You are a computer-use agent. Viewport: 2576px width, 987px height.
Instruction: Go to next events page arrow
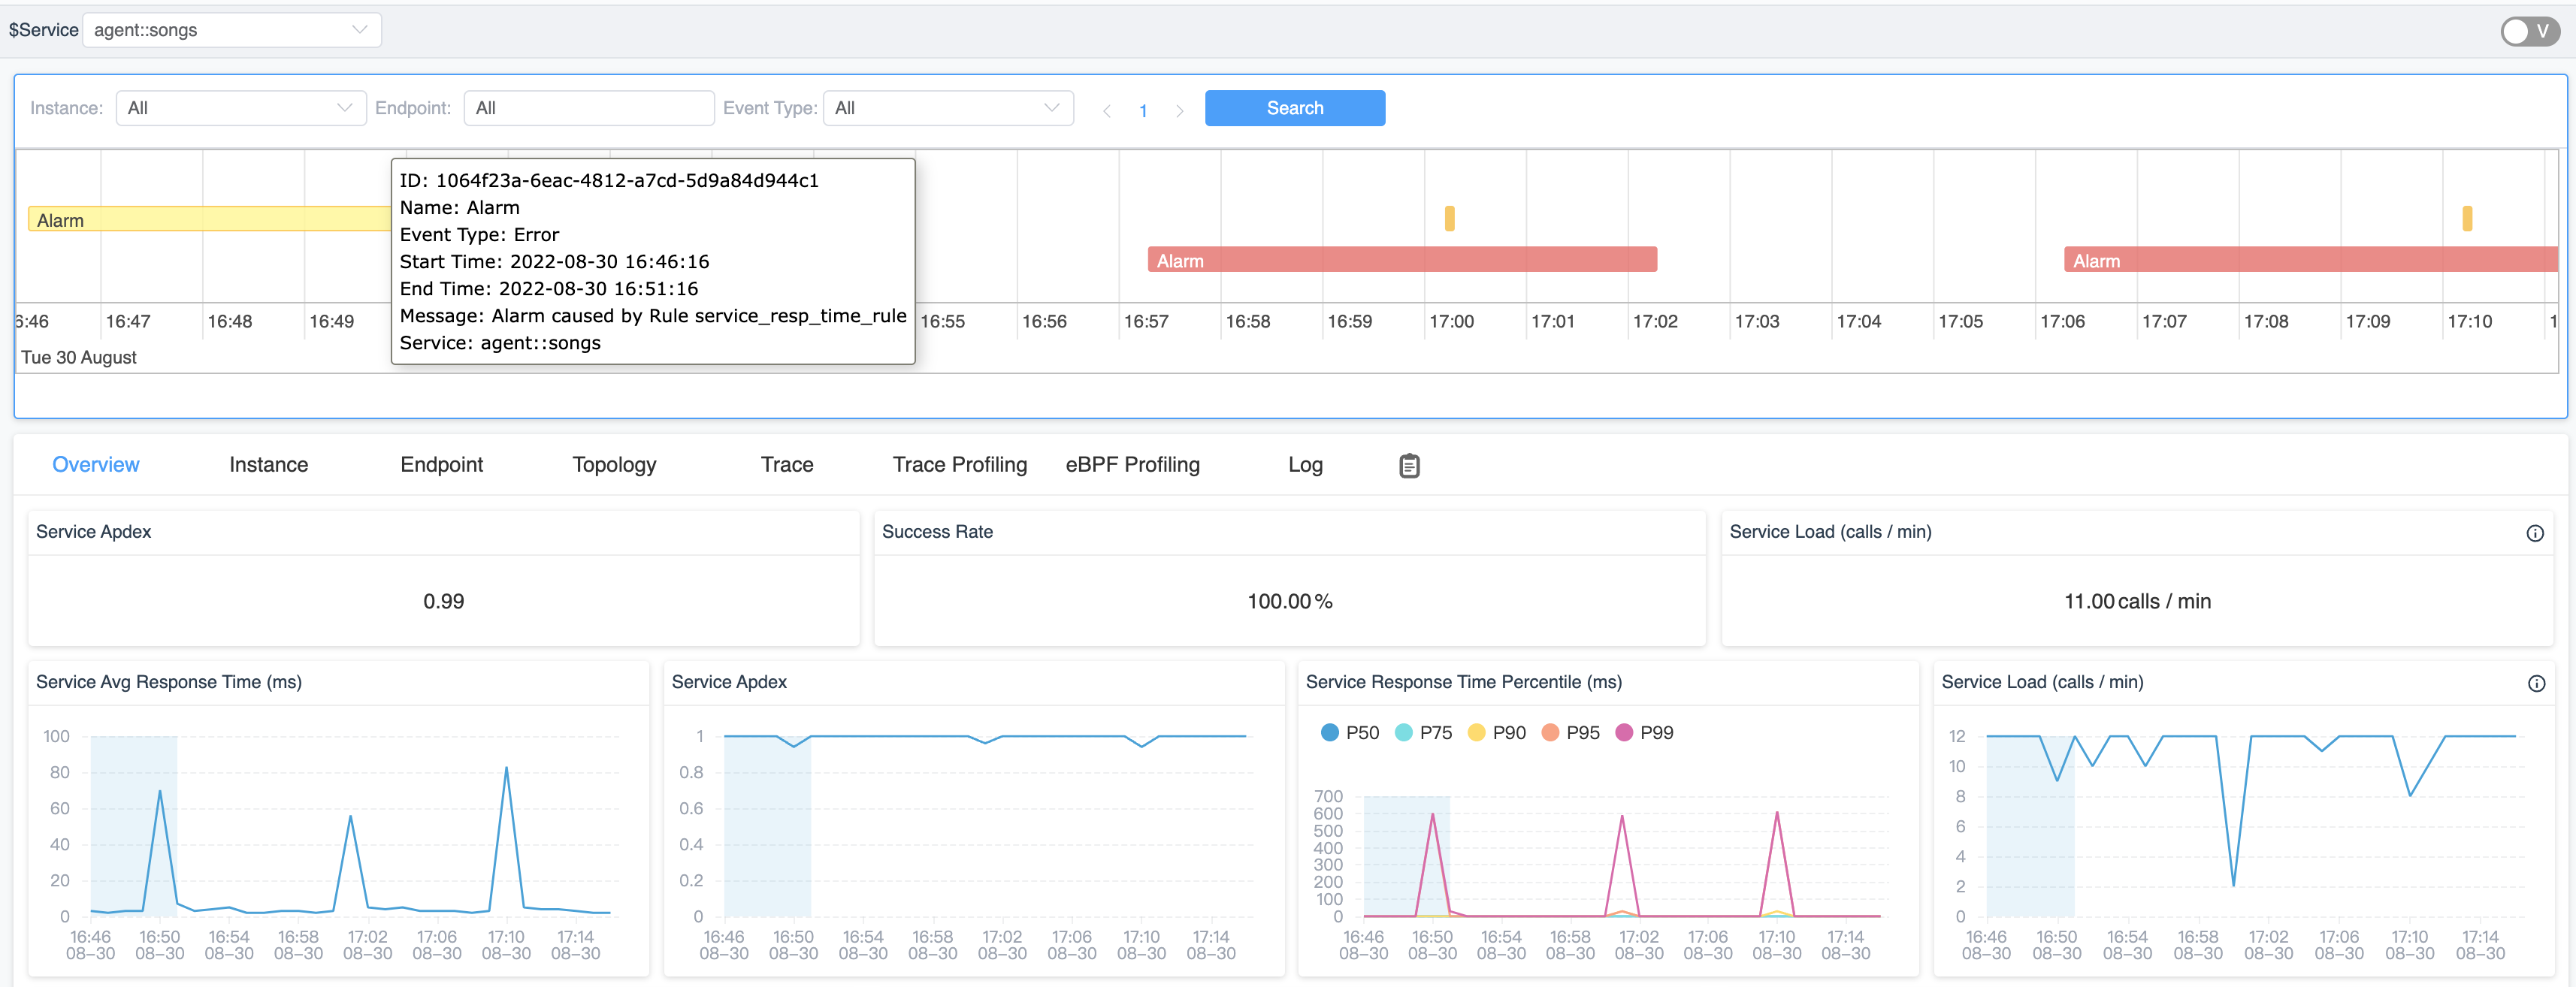(1179, 110)
